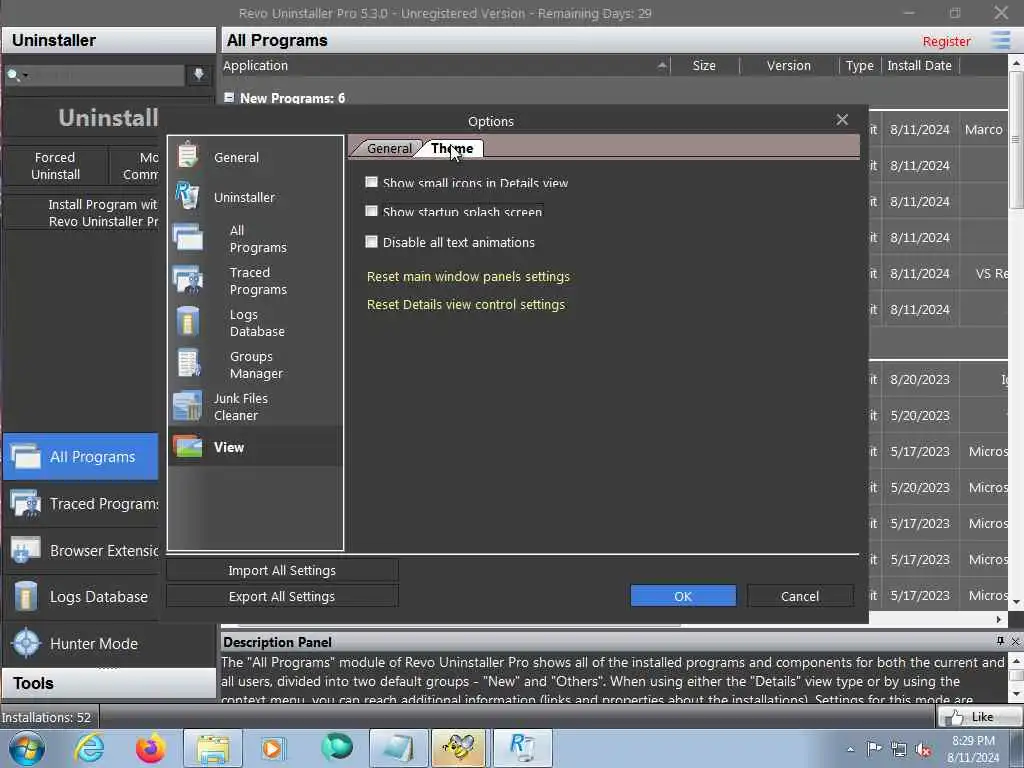Open Logs Database options subcategory icon
1024x768 pixels.
(188, 322)
